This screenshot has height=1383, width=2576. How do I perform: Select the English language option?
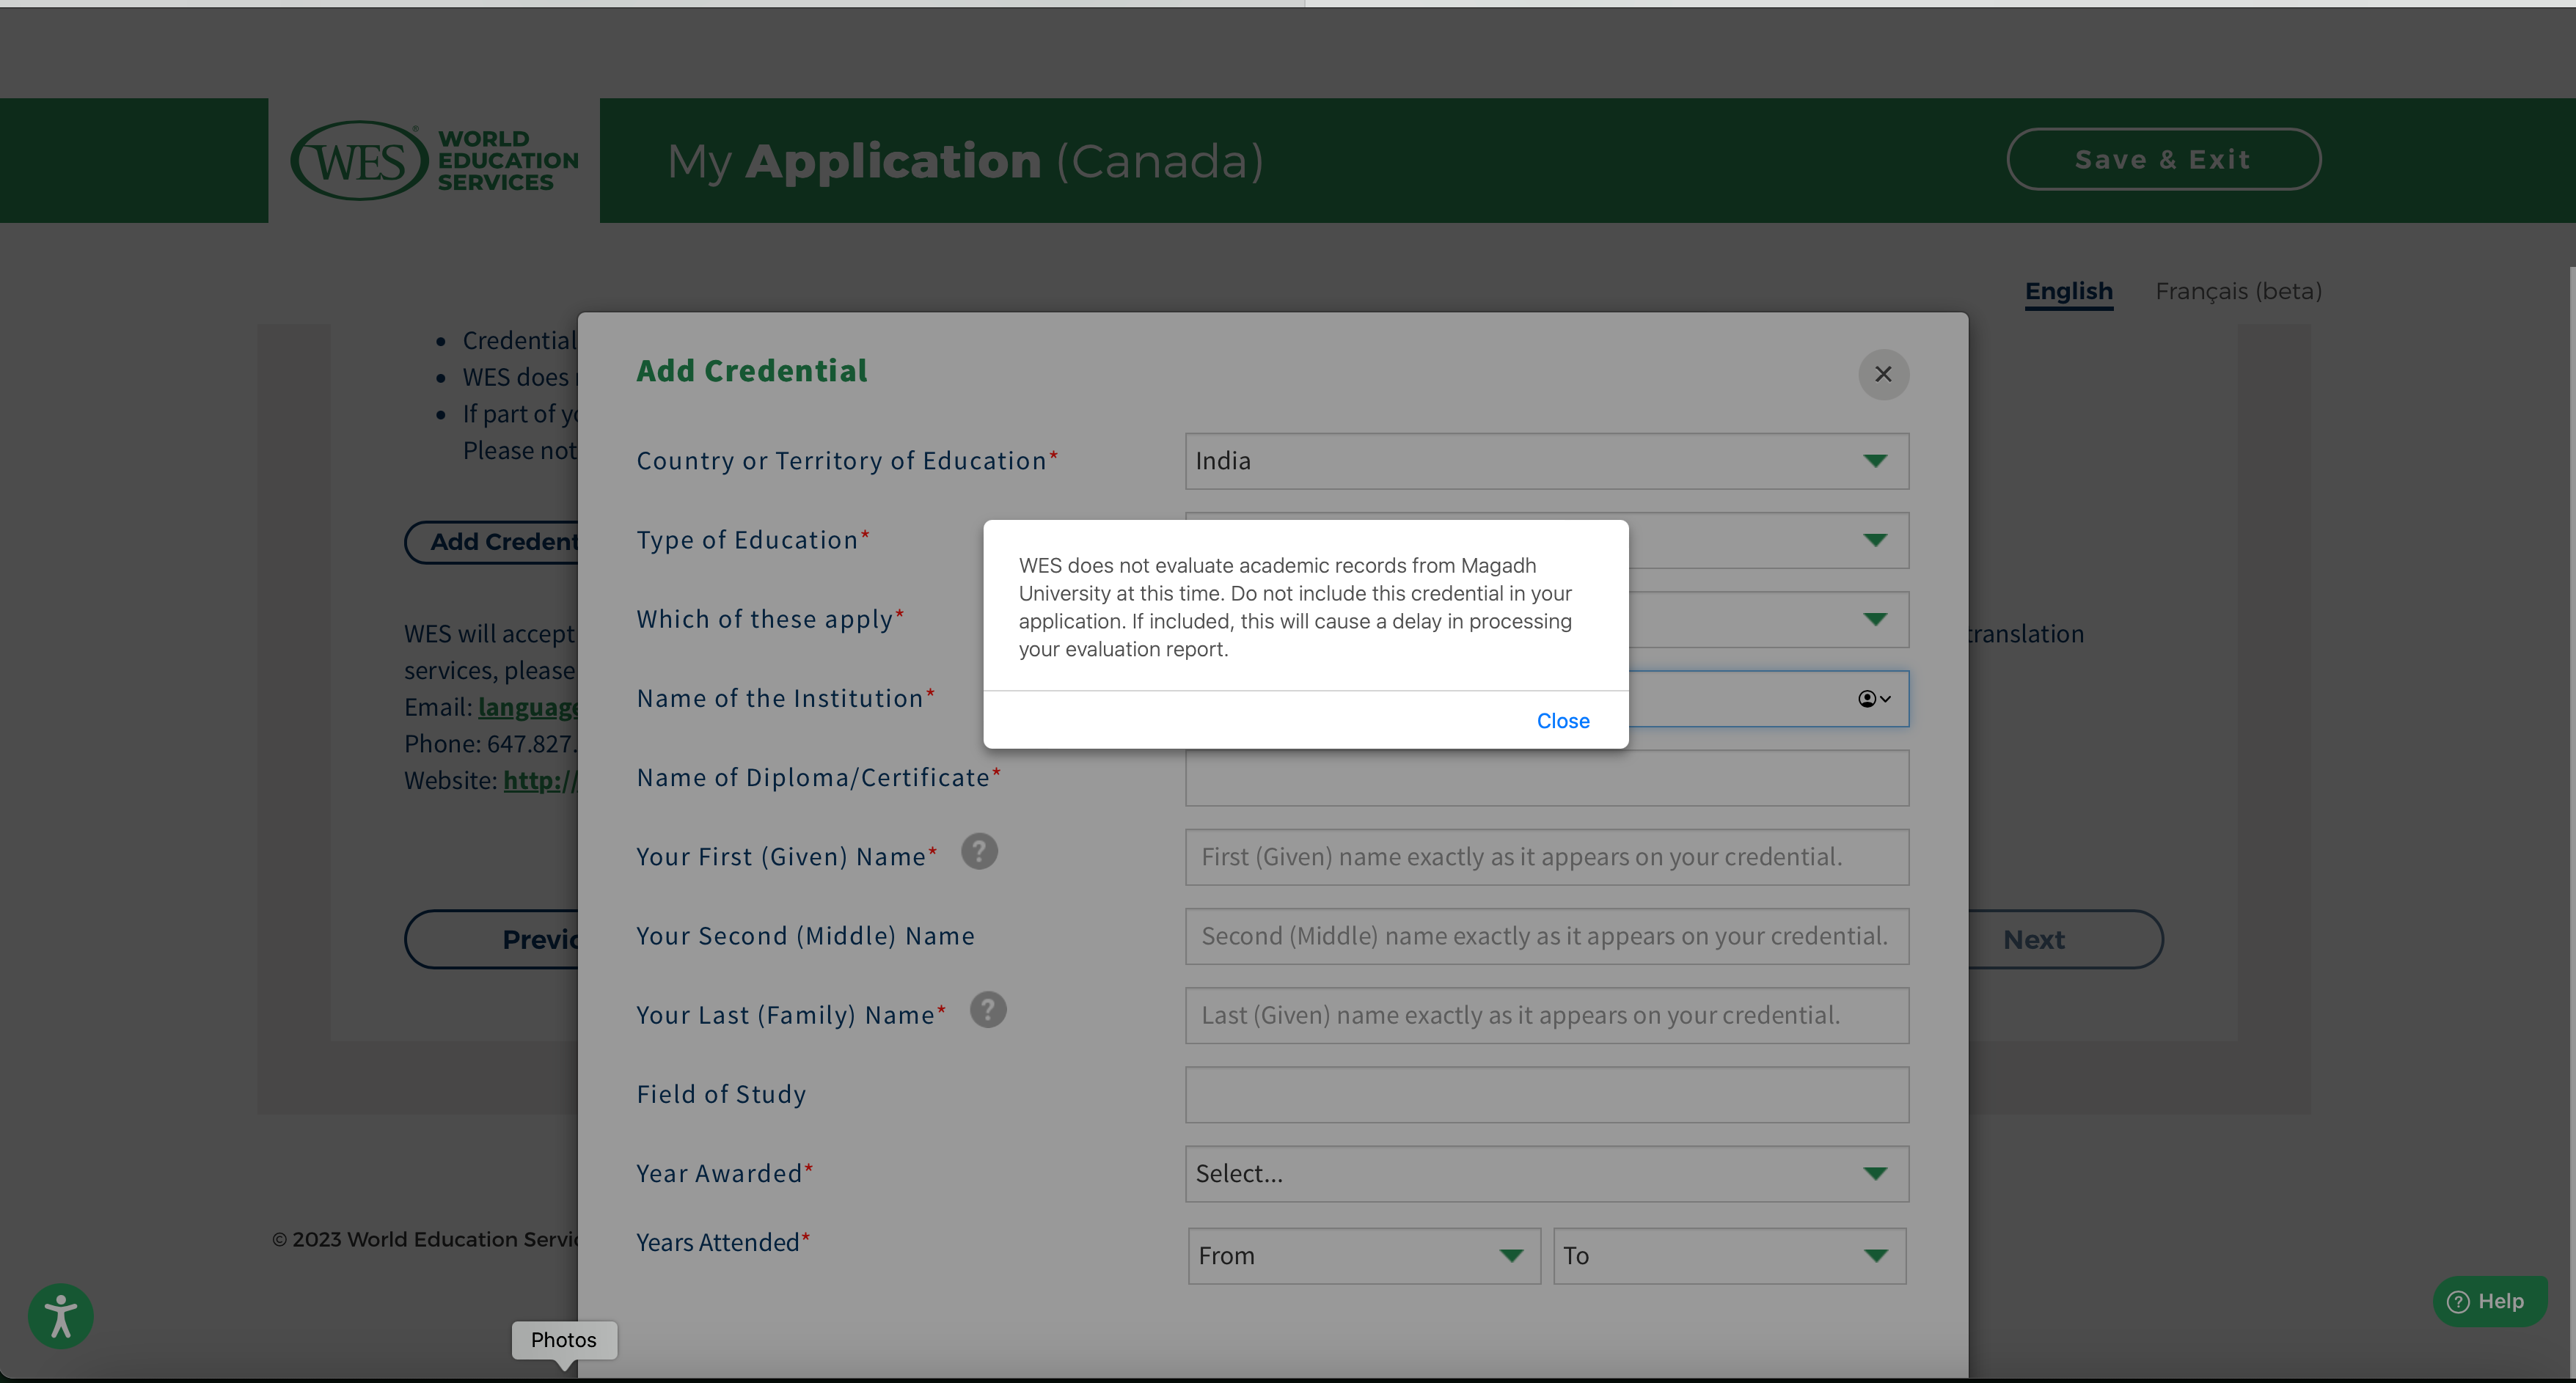point(2068,291)
